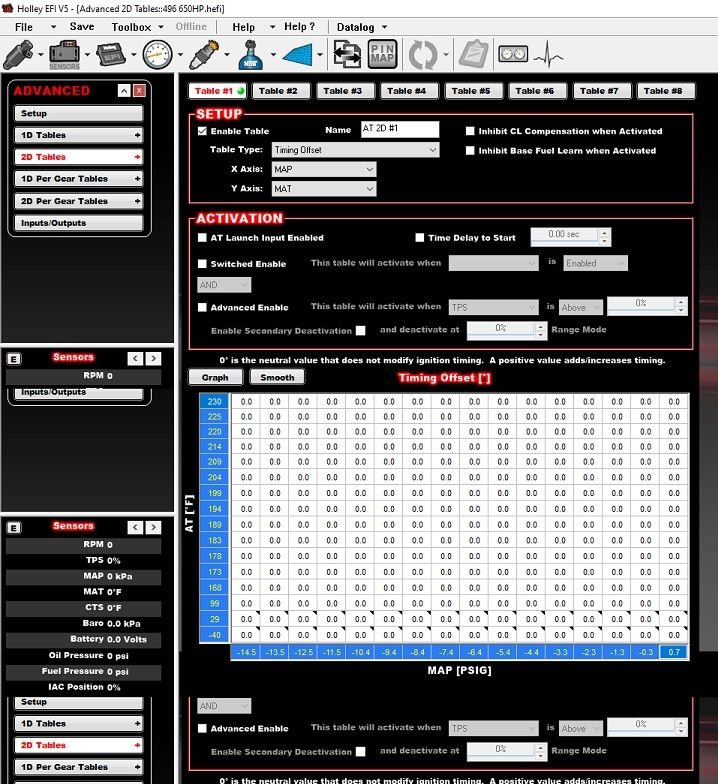Click the dual-gauge dashboard icon

(x=512, y=53)
